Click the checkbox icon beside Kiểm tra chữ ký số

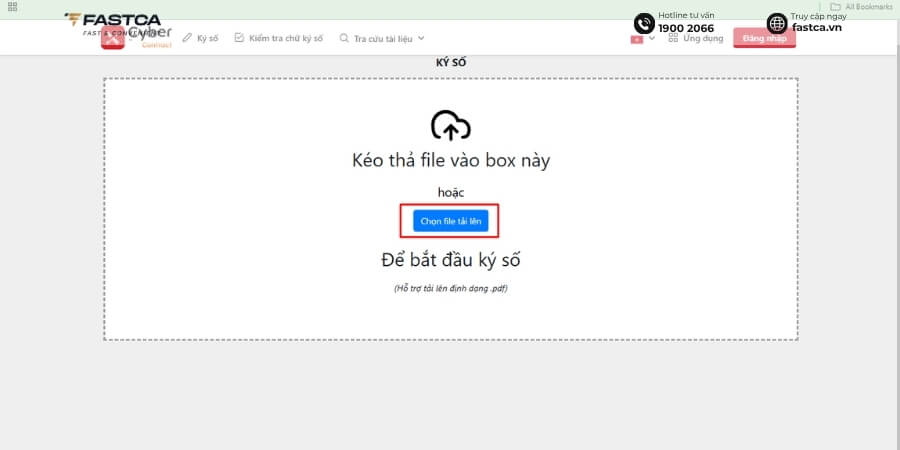(239, 38)
